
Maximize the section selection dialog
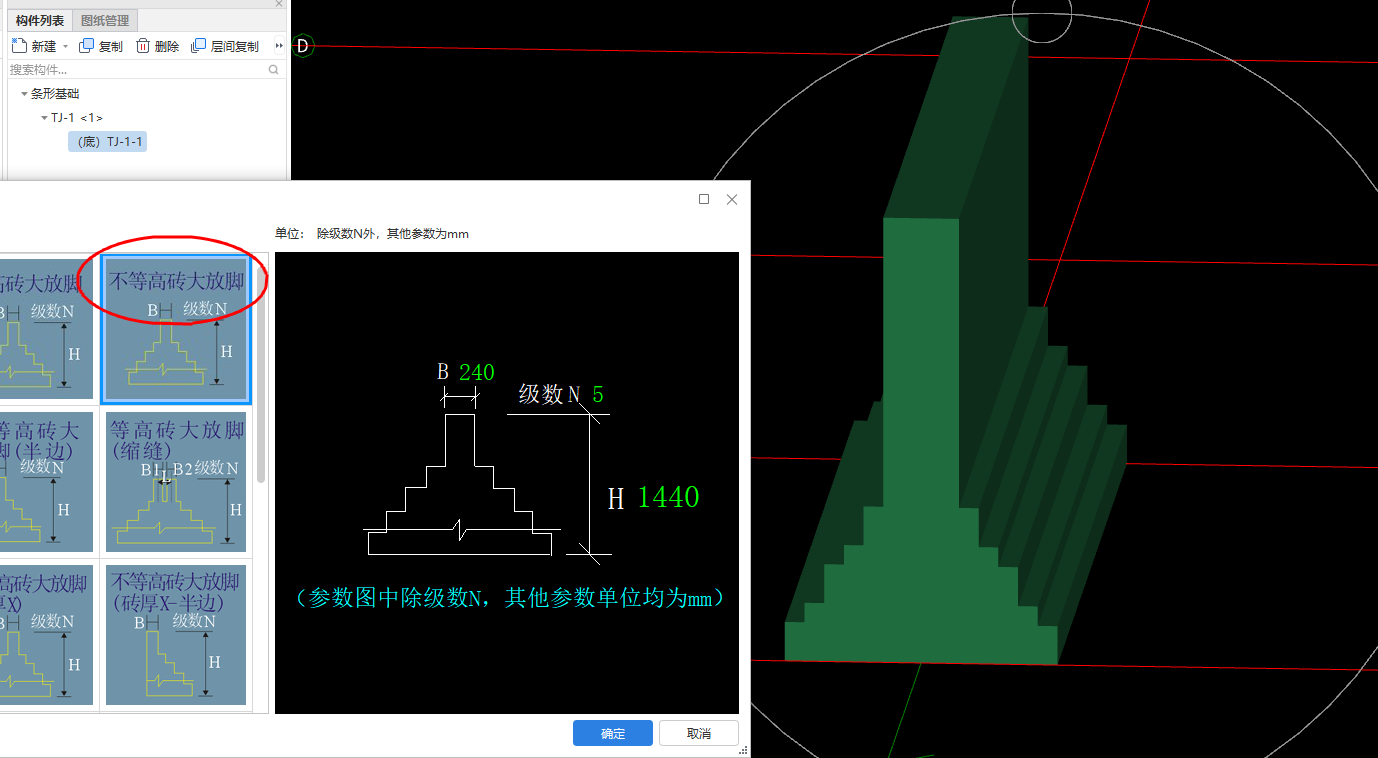pyautogui.click(x=704, y=199)
